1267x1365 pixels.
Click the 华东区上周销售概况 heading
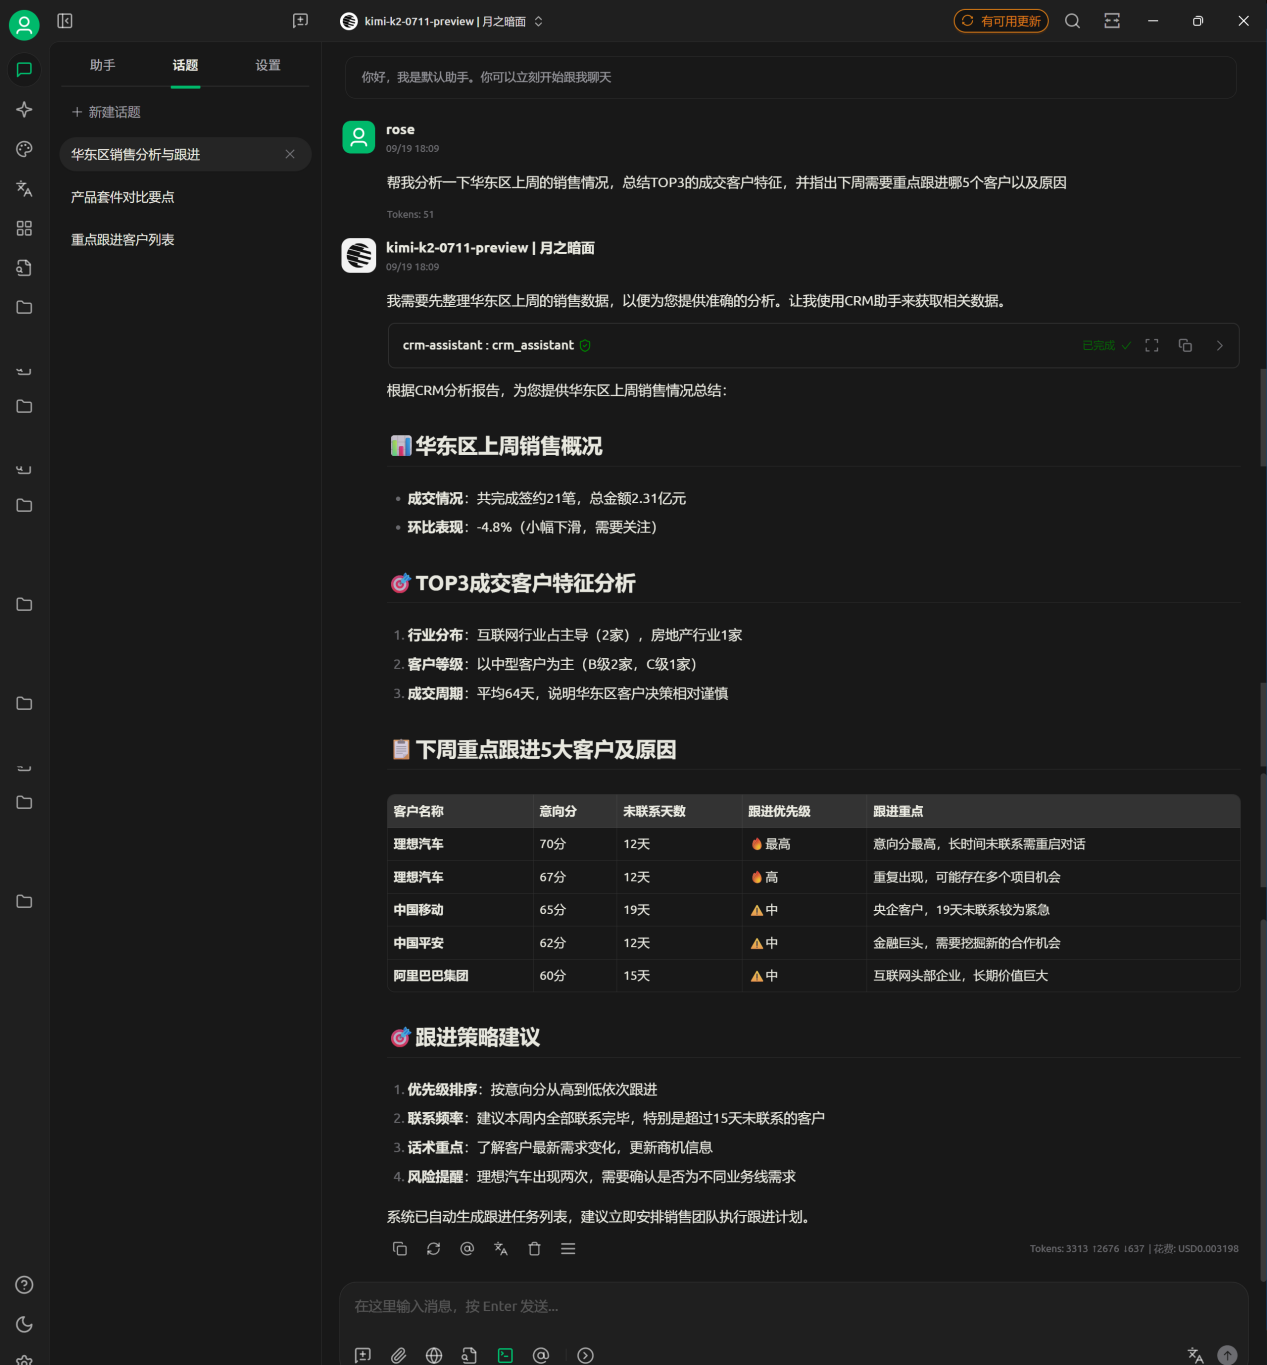coord(508,446)
